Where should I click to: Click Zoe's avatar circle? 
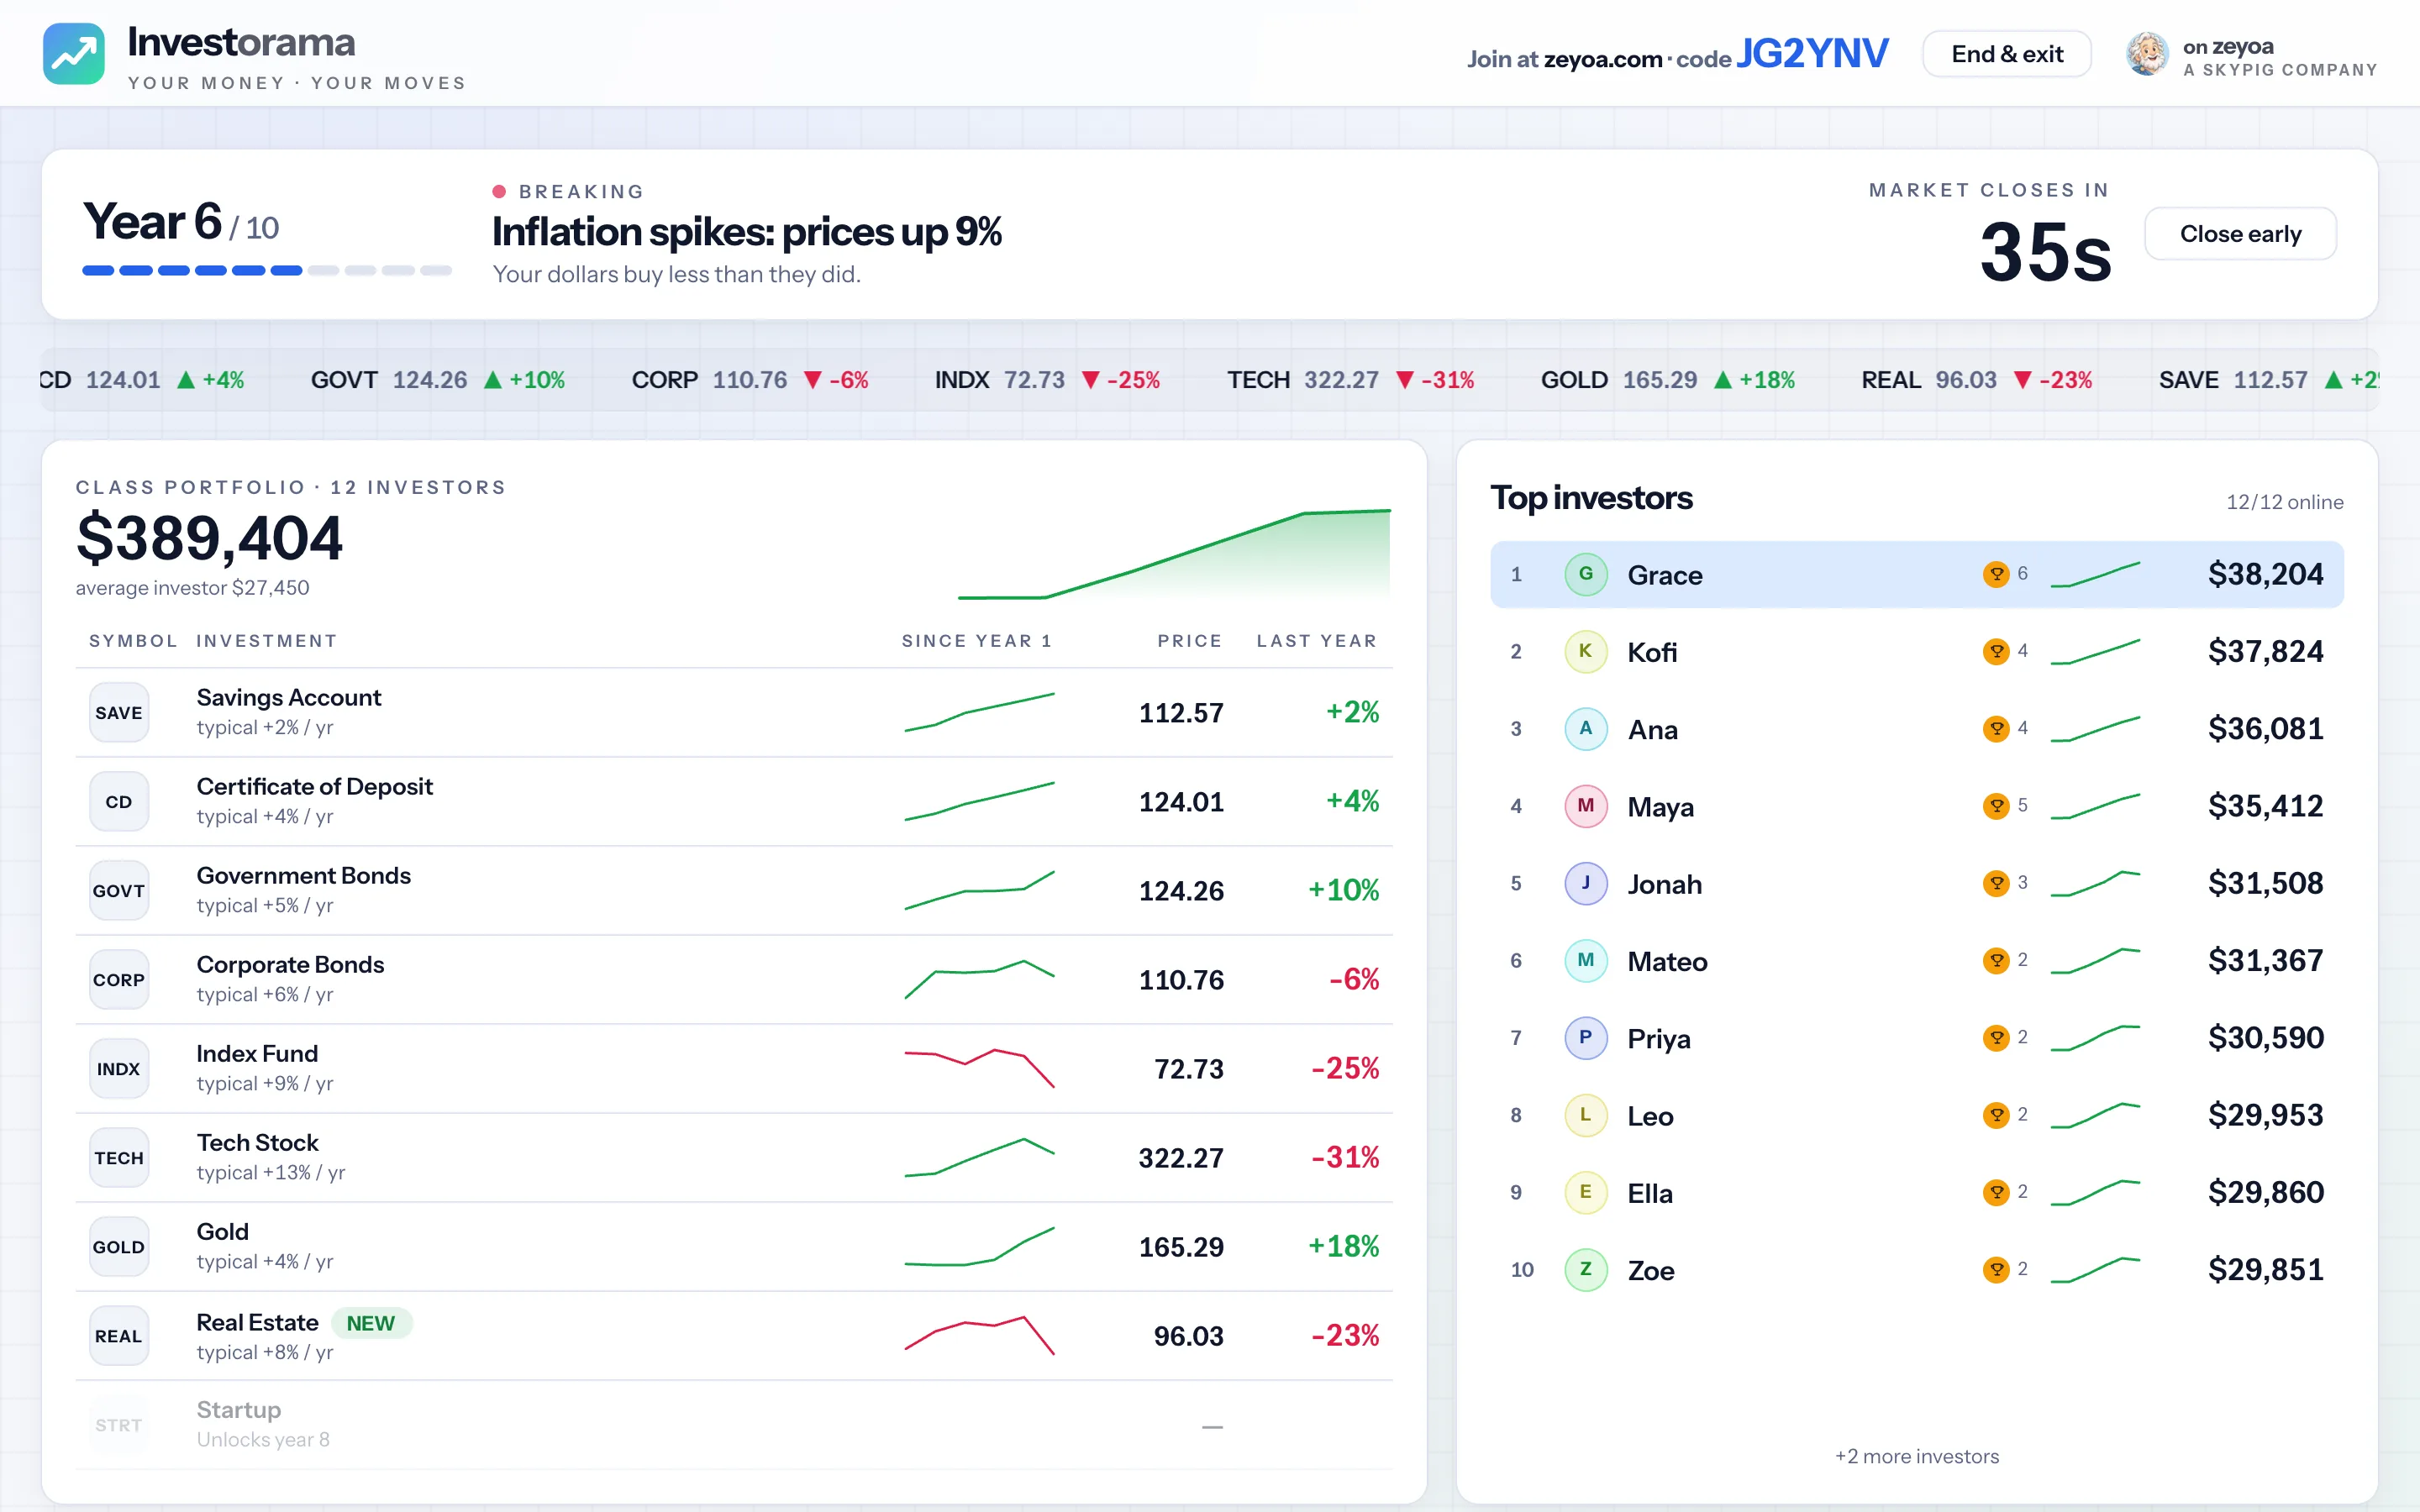[1586, 1270]
